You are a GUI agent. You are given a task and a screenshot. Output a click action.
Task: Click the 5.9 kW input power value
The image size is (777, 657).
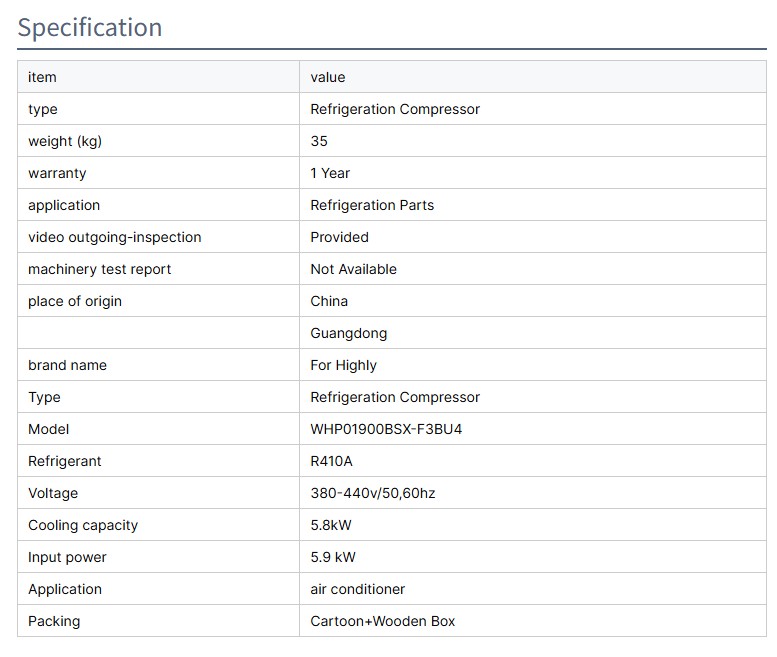[333, 557]
